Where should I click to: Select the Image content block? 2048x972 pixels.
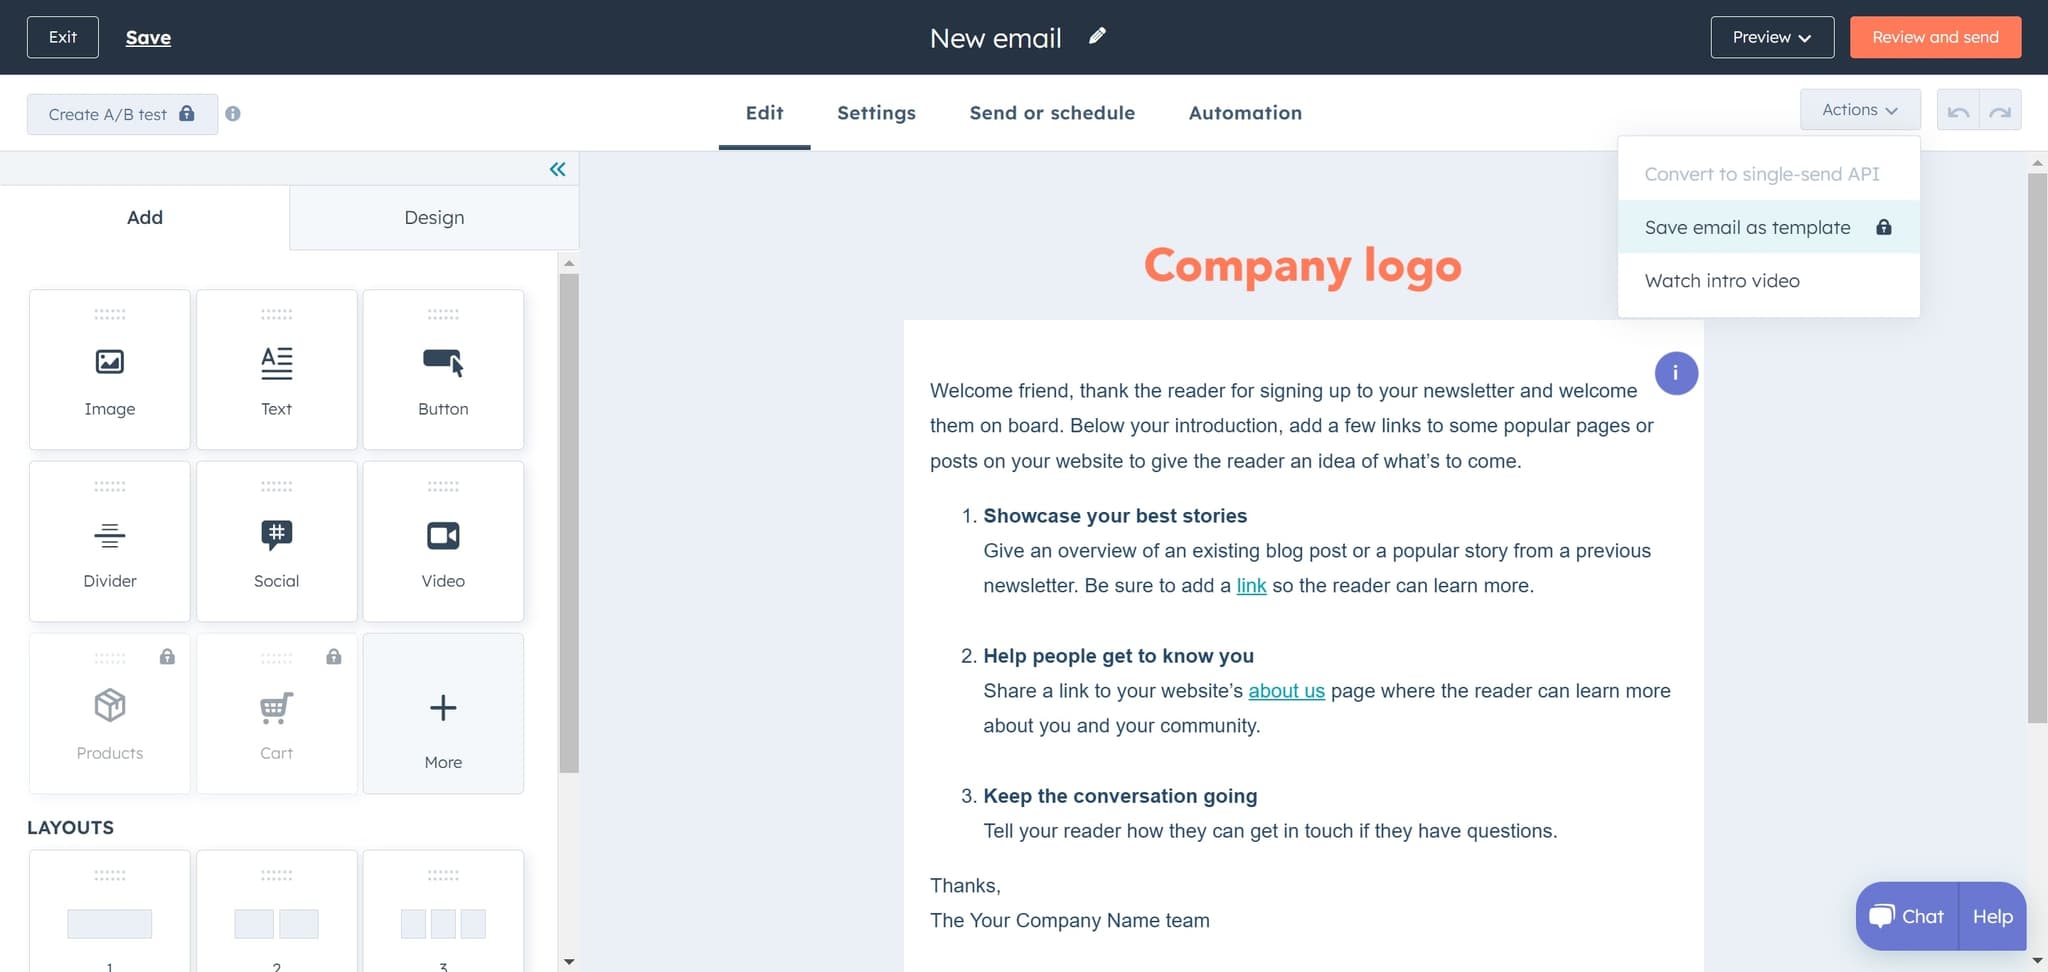coord(110,370)
